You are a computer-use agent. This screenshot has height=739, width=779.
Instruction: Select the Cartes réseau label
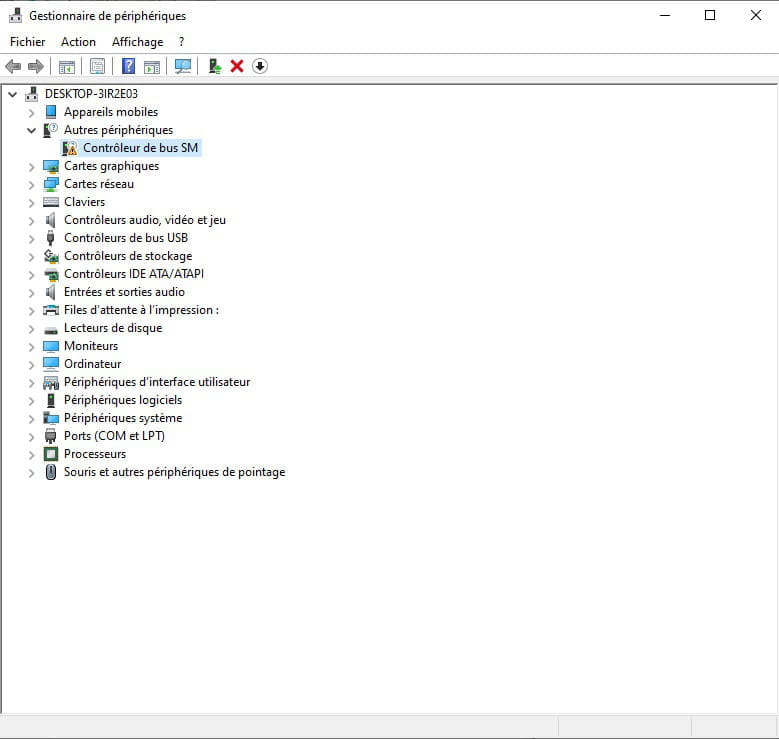click(99, 184)
